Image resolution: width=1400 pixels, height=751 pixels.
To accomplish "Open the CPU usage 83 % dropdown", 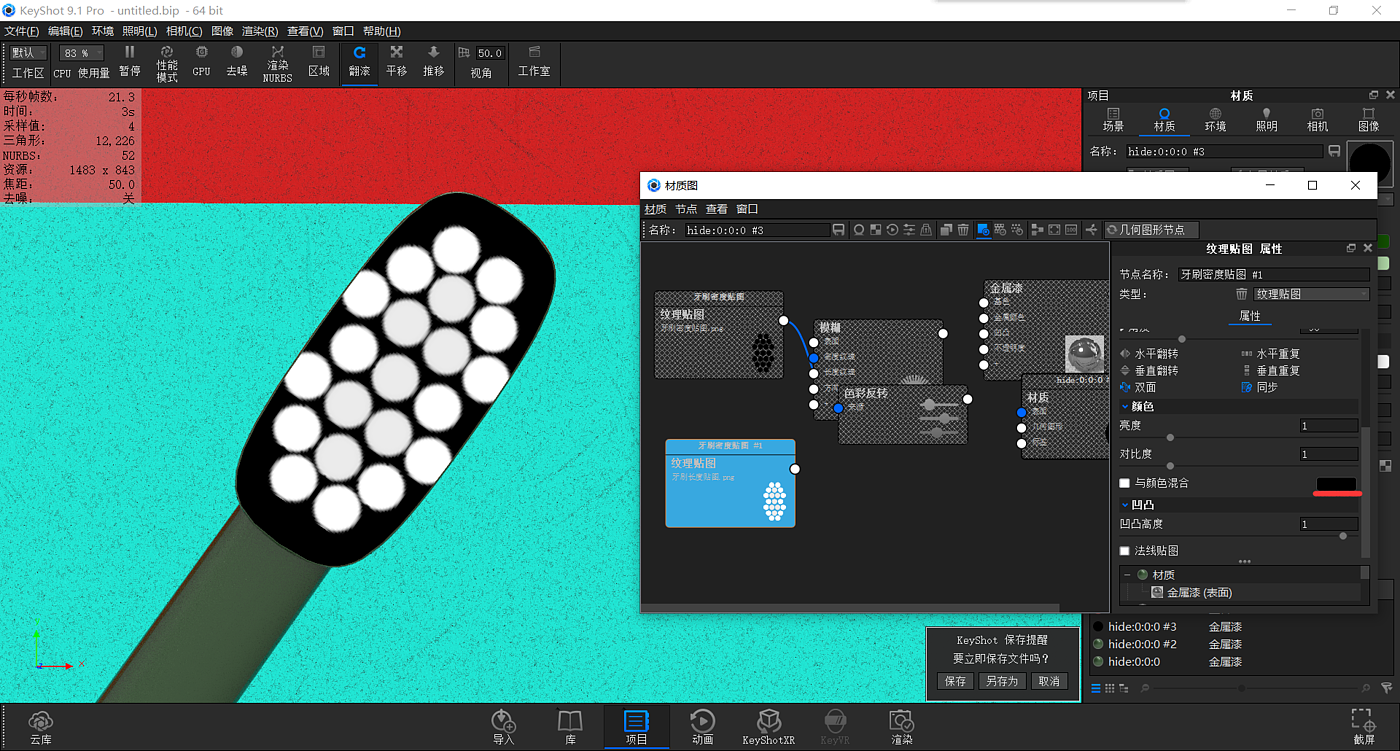I will coord(81,53).
